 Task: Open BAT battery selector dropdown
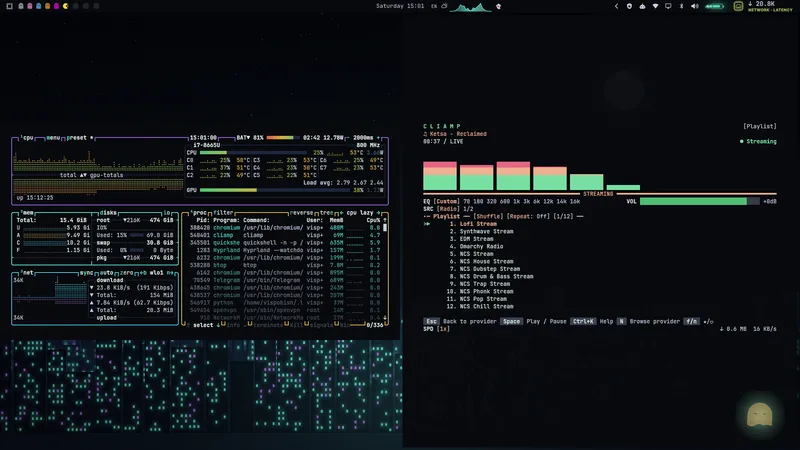point(243,138)
